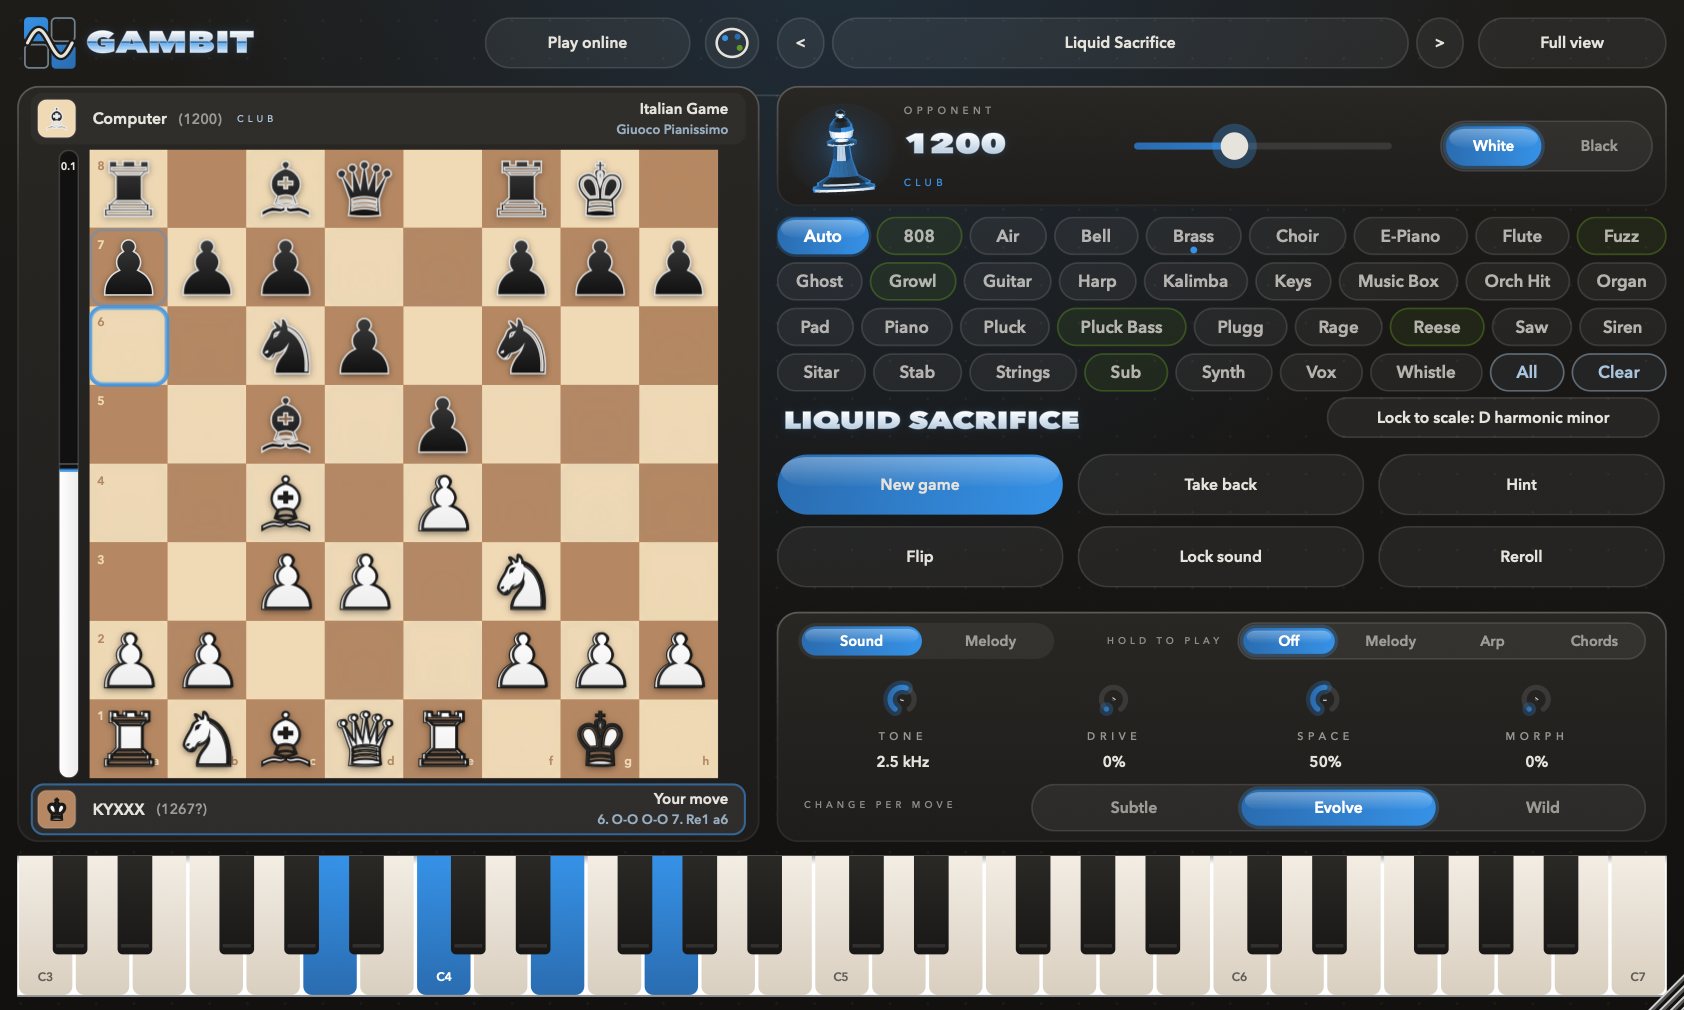
Task: Select the white knight on b1
Action: 207,739
